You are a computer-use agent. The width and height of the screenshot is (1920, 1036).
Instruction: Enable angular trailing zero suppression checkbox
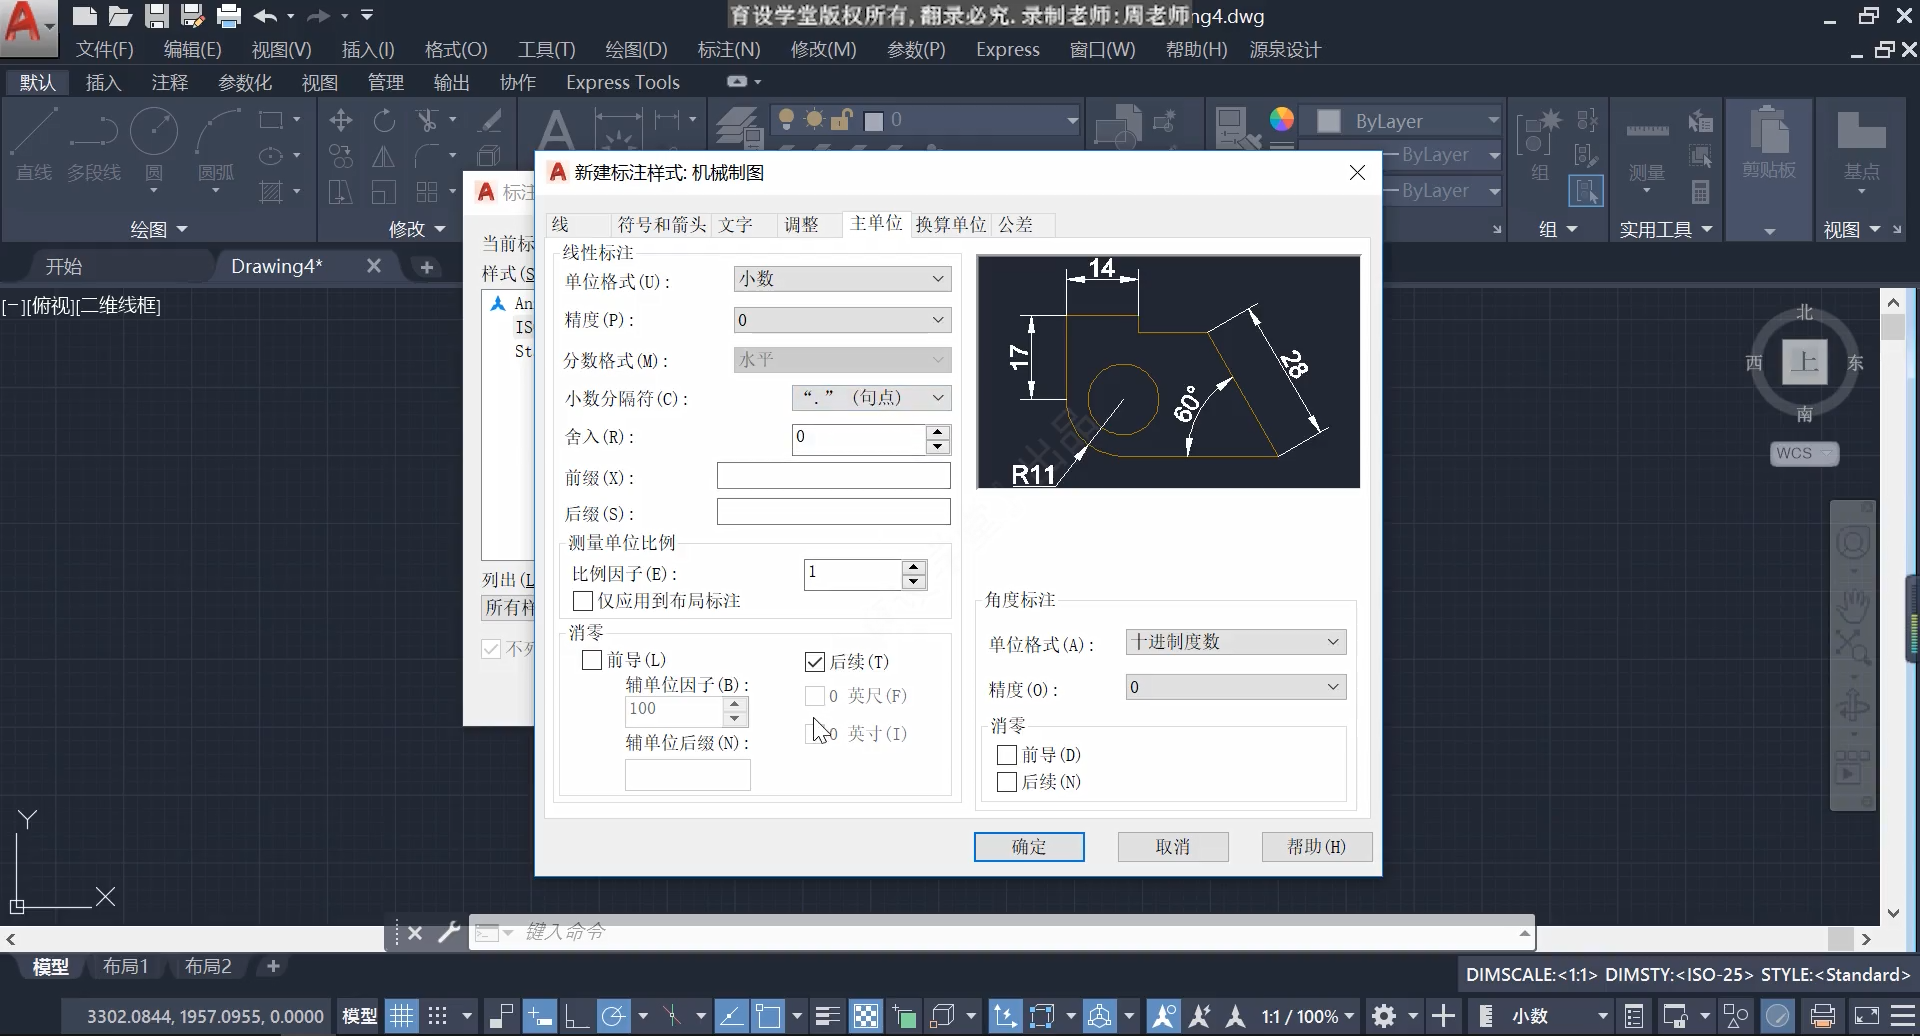[x=1008, y=782]
